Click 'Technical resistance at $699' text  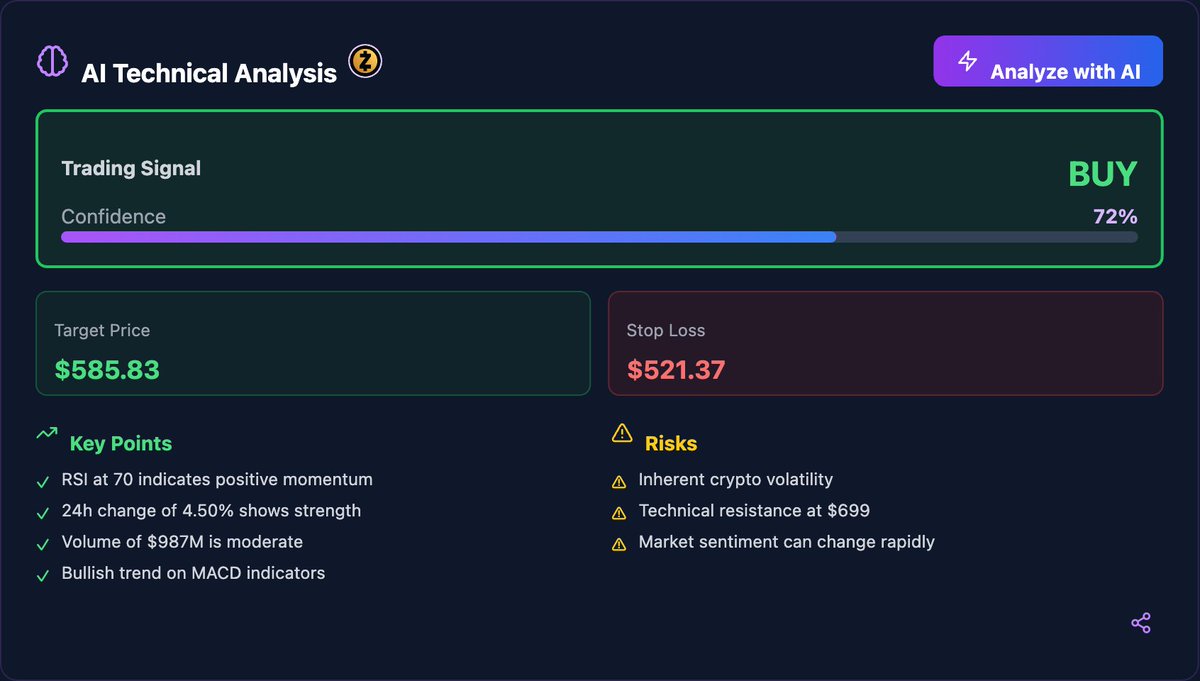click(x=754, y=511)
